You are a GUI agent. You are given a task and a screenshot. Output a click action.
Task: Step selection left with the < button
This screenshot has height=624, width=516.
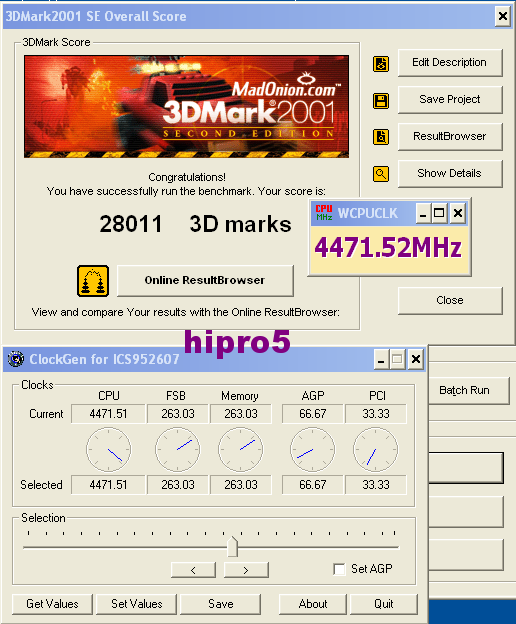tap(193, 570)
